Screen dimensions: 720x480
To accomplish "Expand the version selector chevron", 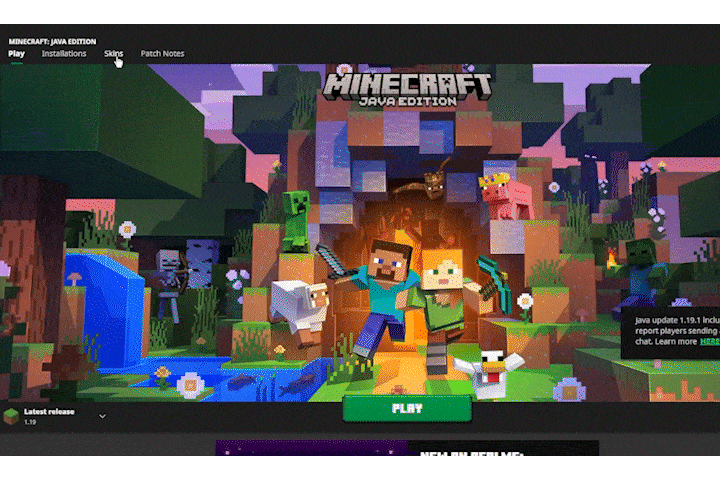I will click(102, 416).
